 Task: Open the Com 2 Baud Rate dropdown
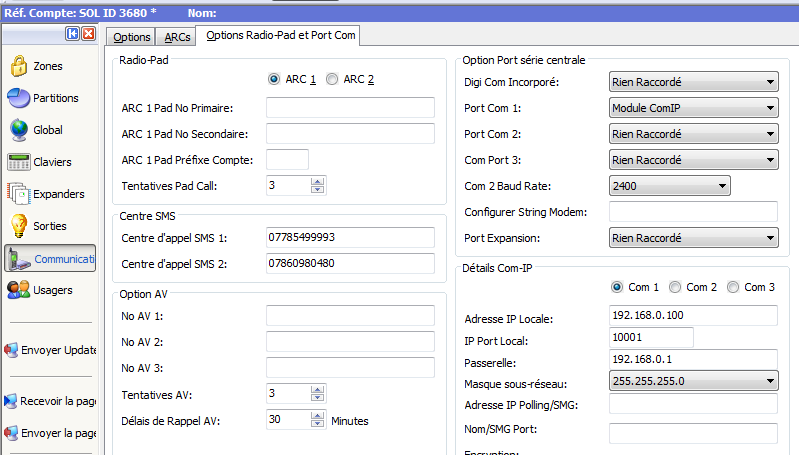pos(722,186)
